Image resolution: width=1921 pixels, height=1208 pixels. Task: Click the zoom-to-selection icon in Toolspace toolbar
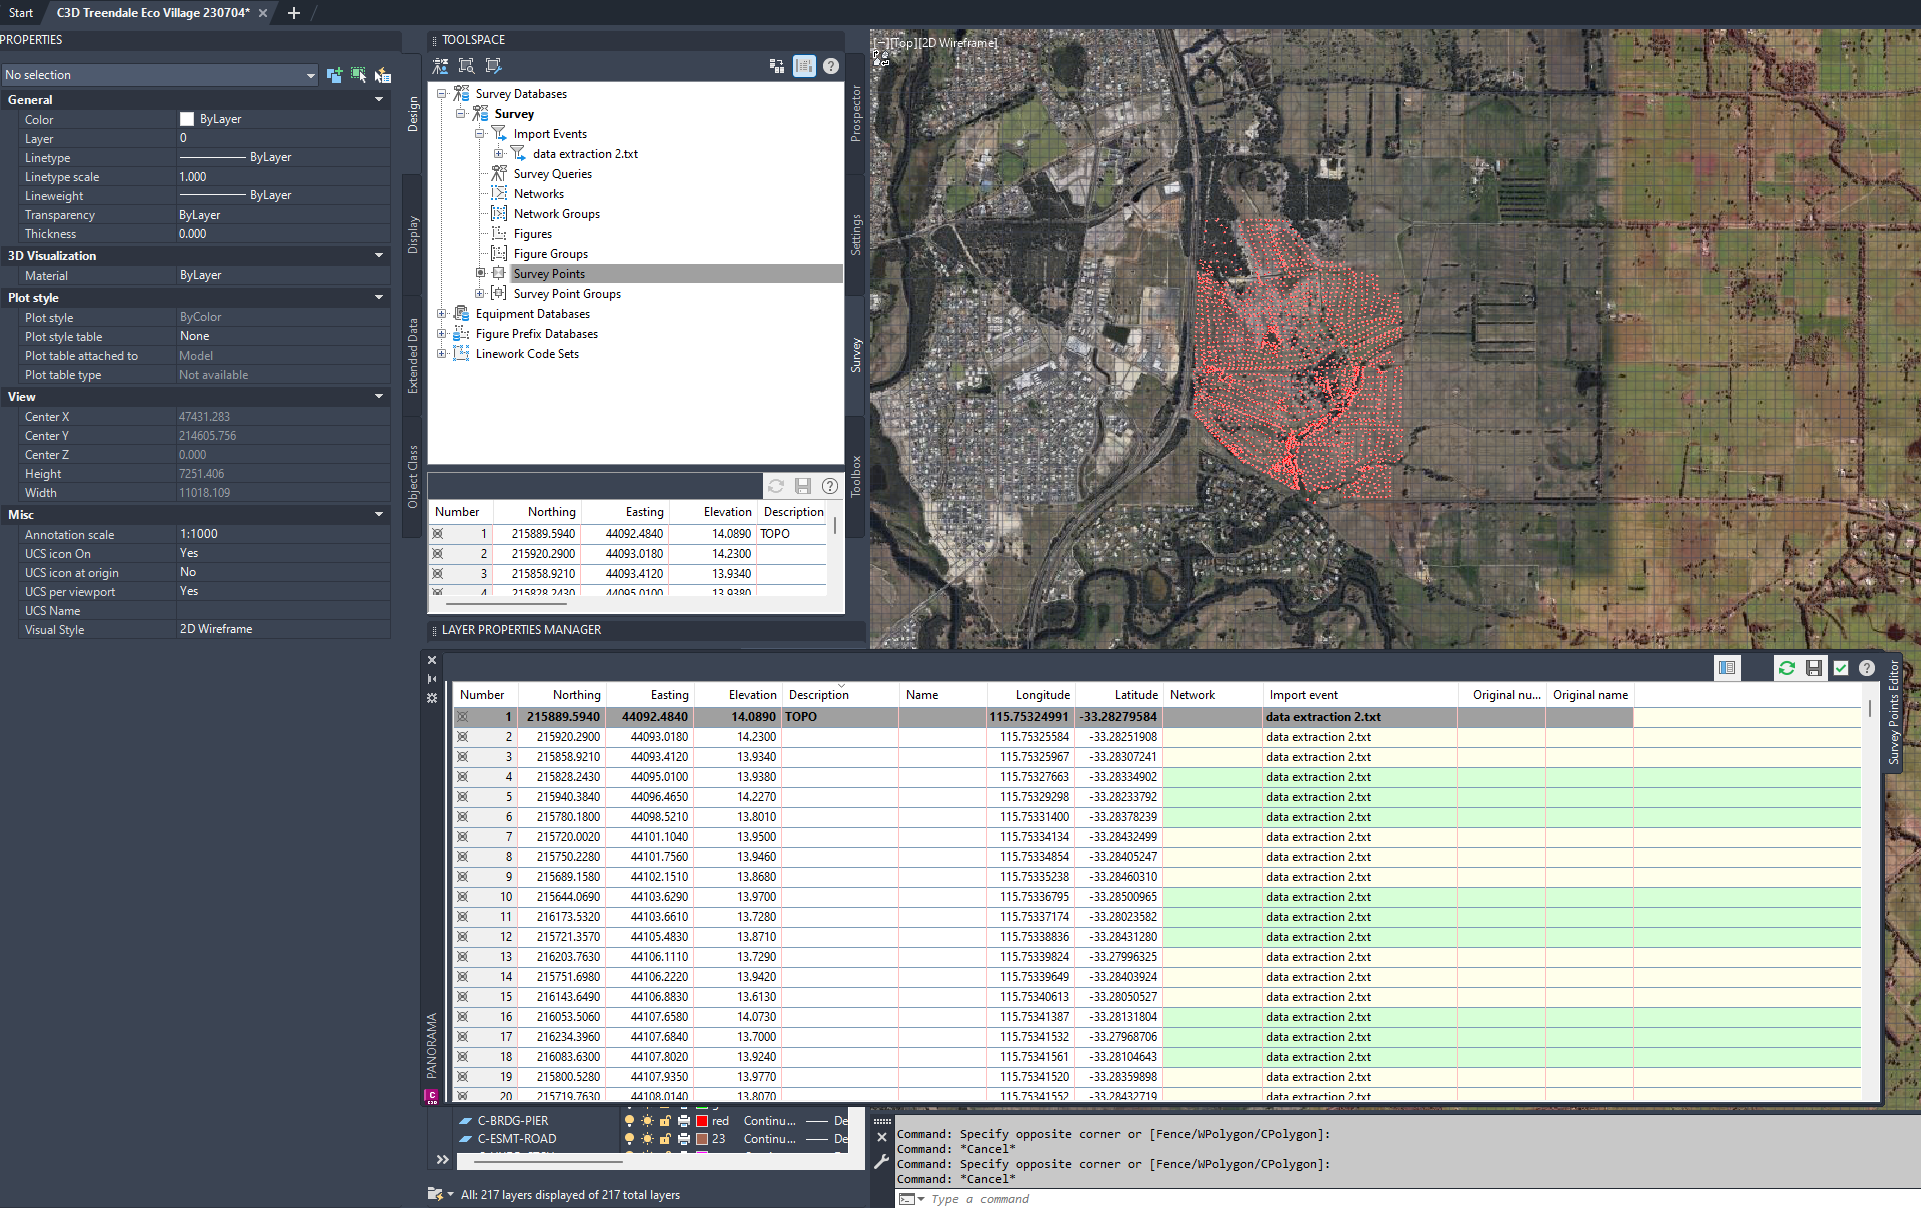466,66
